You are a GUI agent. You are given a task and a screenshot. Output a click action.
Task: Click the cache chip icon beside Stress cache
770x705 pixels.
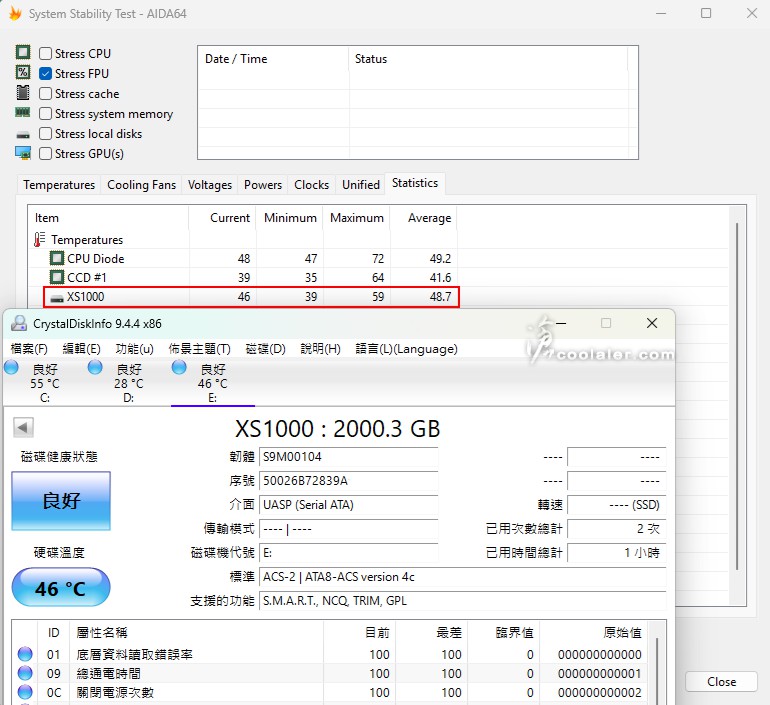coord(23,92)
